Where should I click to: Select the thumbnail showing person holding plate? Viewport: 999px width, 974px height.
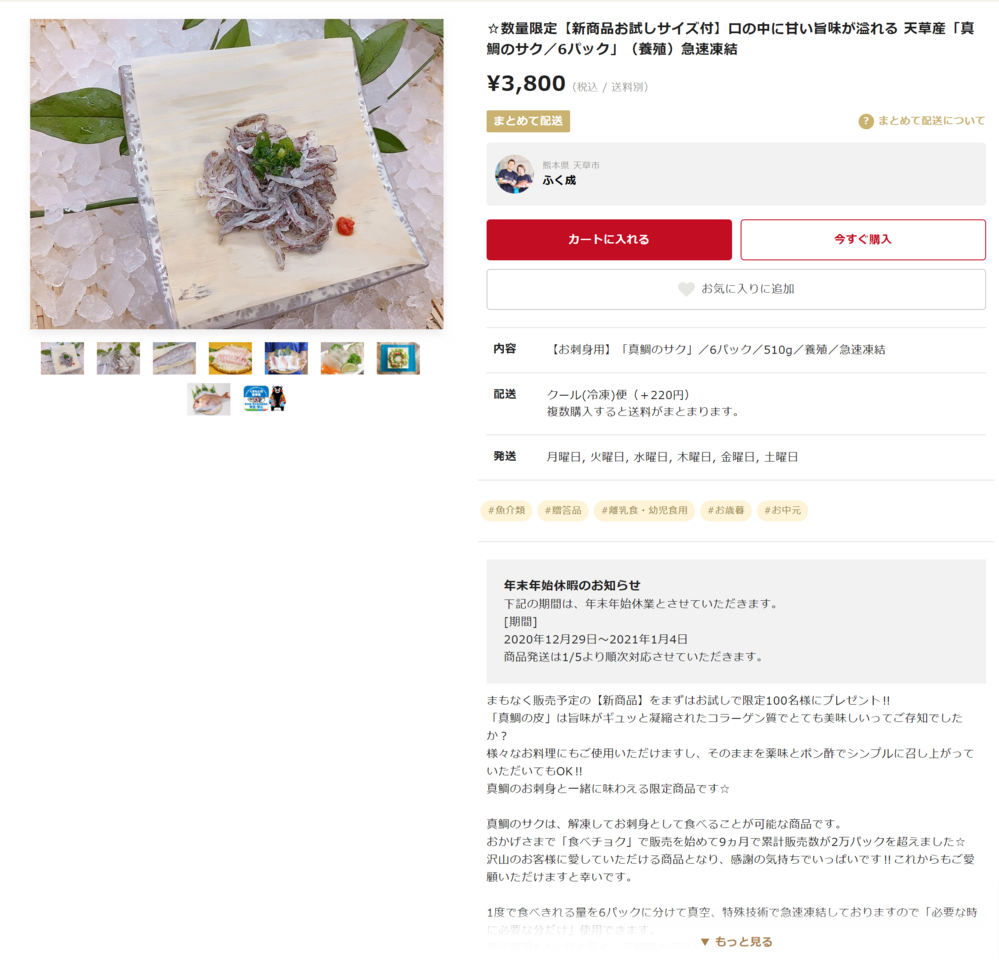click(x=286, y=358)
